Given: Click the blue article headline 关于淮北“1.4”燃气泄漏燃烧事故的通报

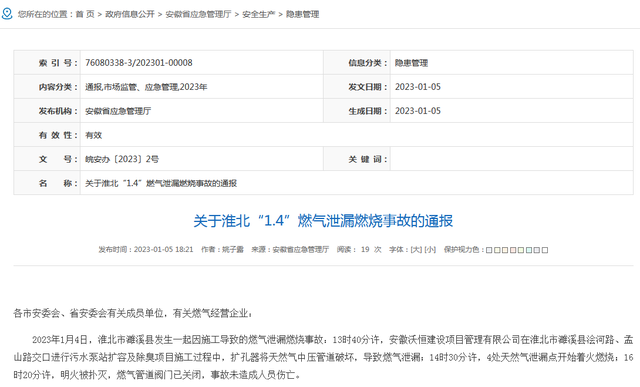Looking at the screenshot, I should point(323,221).
